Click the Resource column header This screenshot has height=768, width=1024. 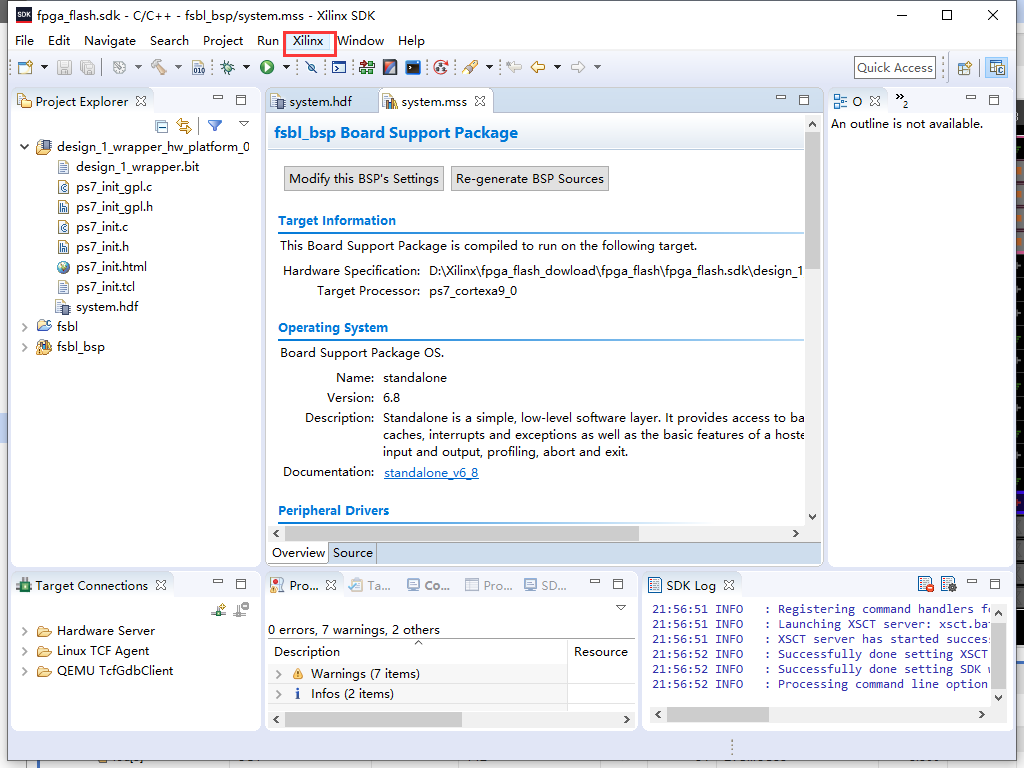(x=601, y=652)
